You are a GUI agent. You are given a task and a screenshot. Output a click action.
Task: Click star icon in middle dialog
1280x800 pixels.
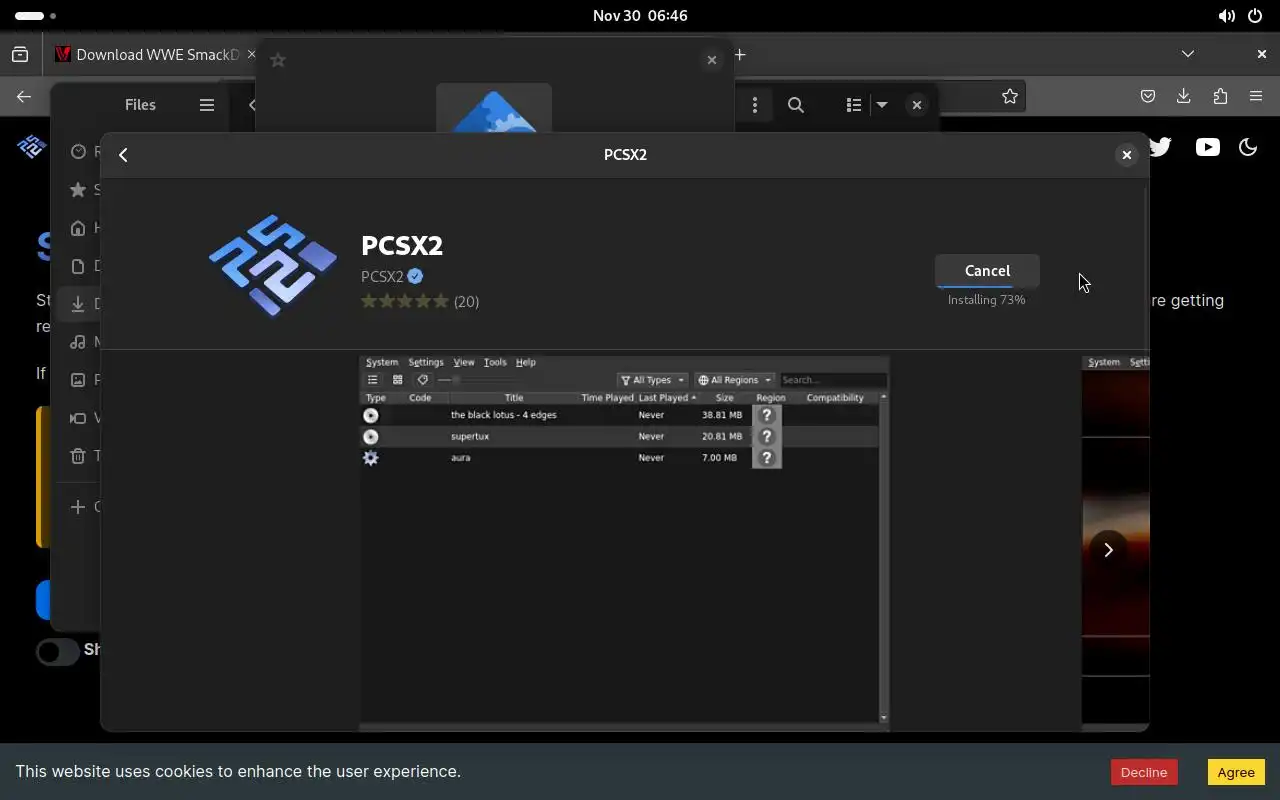[278, 60]
